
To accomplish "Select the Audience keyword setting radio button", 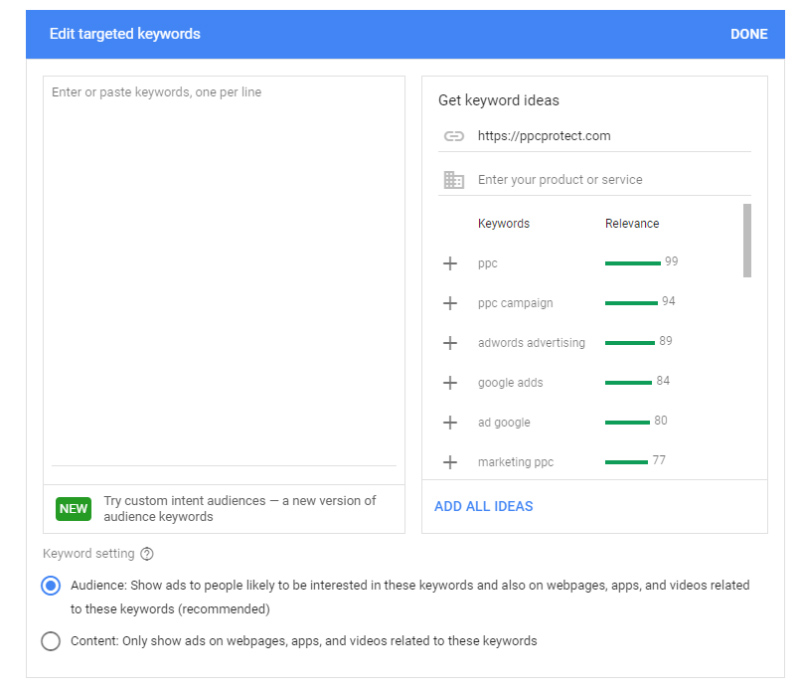I will click(51, 586).
